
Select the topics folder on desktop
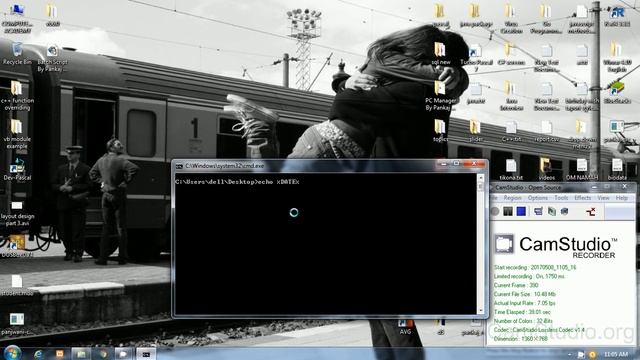[x=440, y=131]
